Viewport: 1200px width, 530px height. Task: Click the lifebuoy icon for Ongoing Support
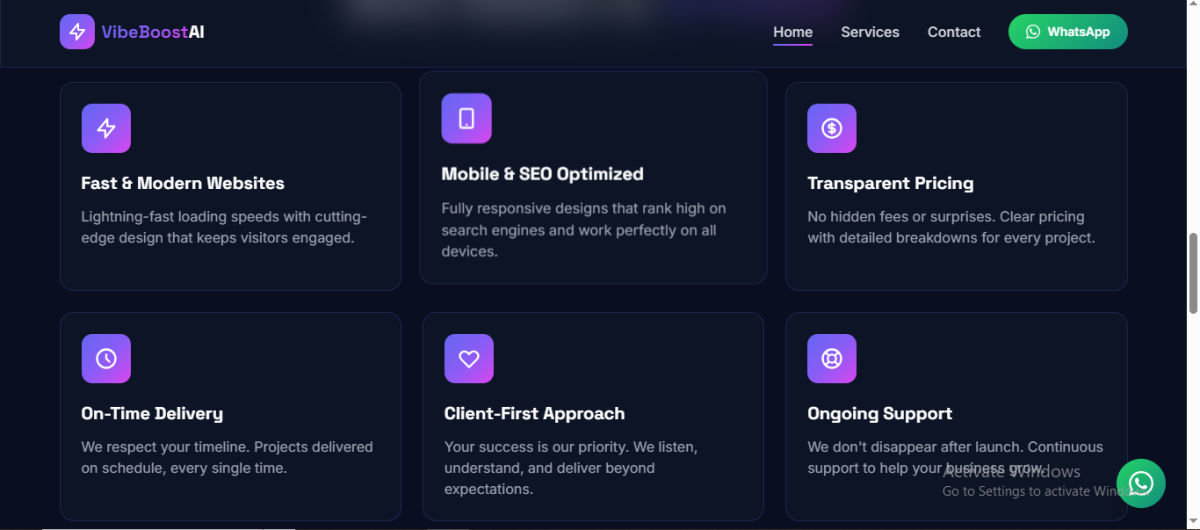[x=831, y=358]
